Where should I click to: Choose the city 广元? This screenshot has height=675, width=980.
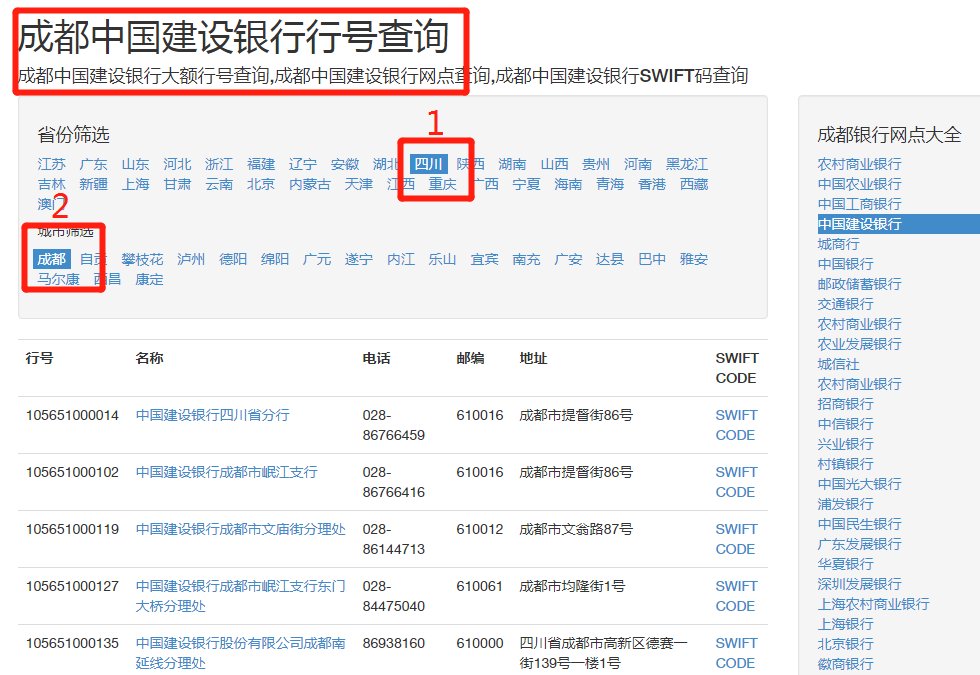(316, 259)
